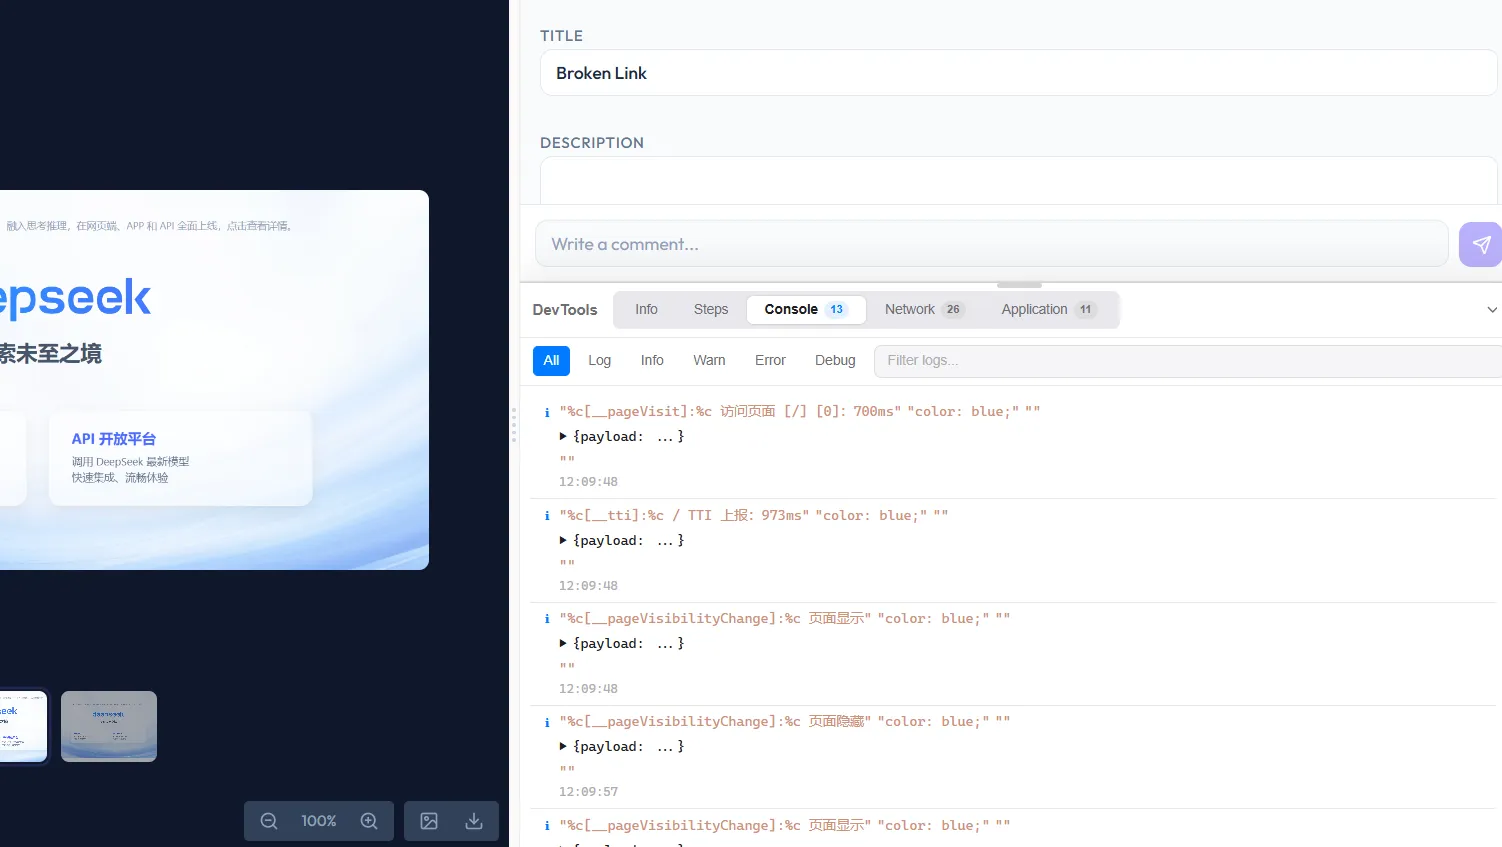The width and height of the screenshot is (1502, 847).
Task: Click the Steps tab in DevTools
Action: pyautogui.click(x=710, y=309)
